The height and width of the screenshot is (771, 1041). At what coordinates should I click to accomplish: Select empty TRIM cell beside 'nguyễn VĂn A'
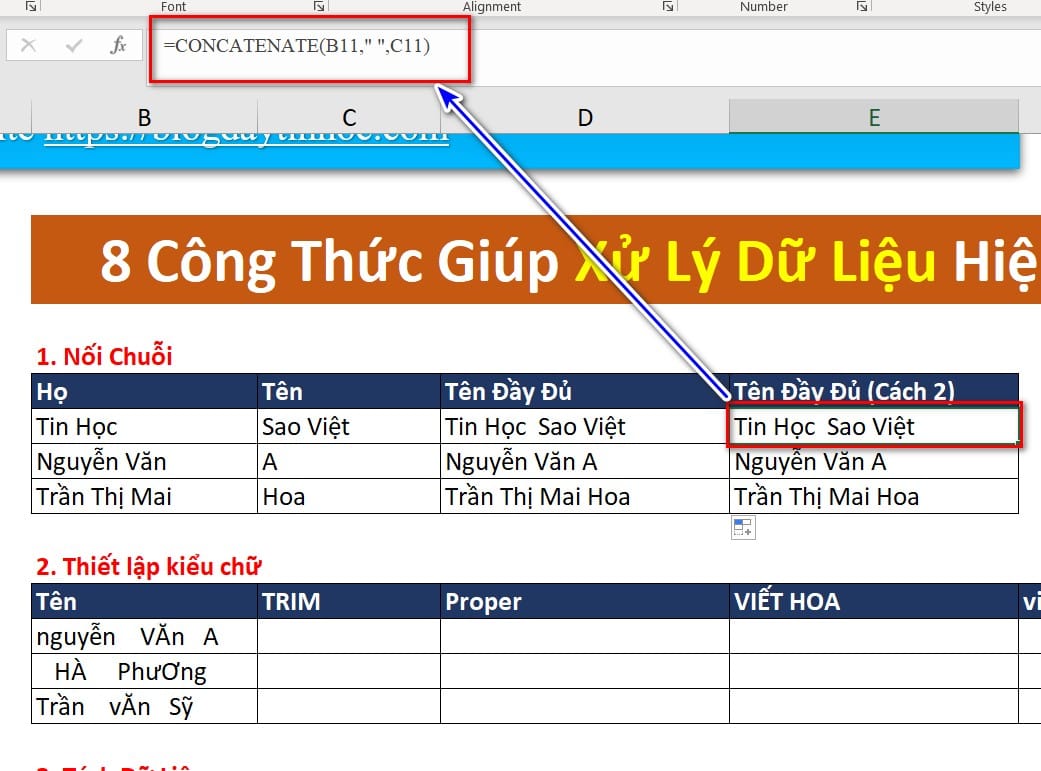pyautogui.click(x=349, y=636)
